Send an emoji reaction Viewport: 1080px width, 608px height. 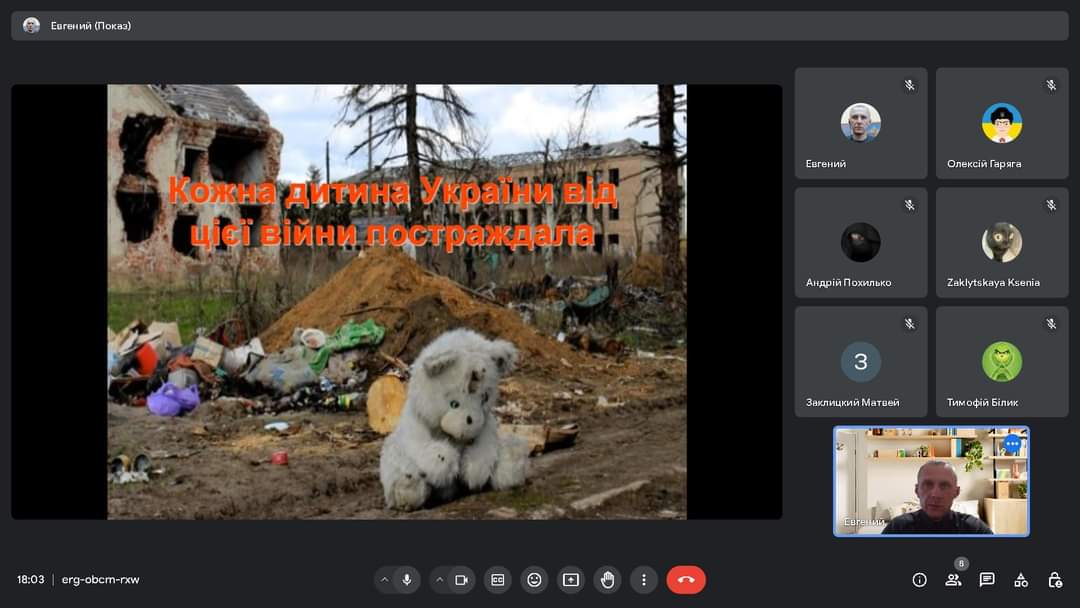click(x=534, y=580)
